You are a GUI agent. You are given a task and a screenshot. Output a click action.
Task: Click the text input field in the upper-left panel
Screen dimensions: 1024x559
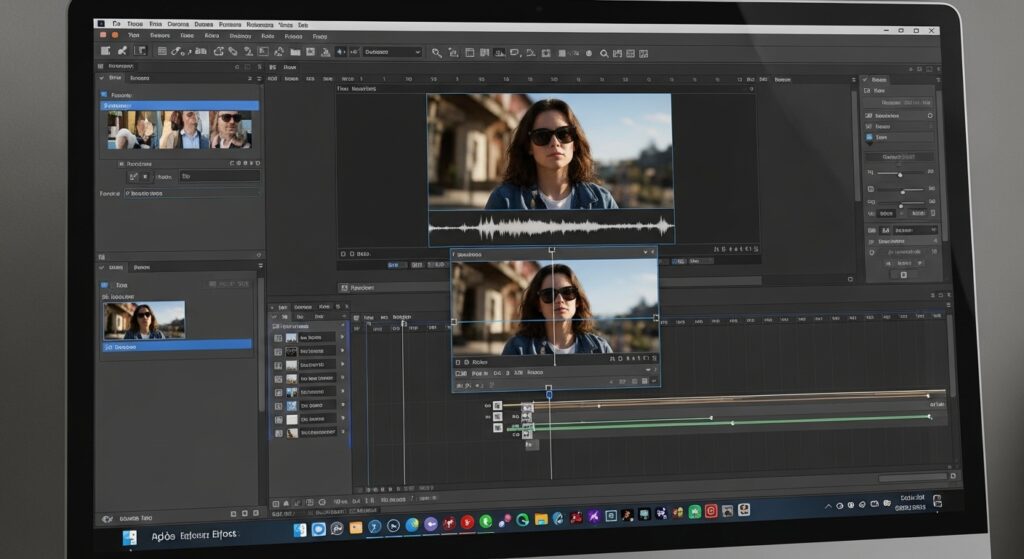tap(219, 176)
